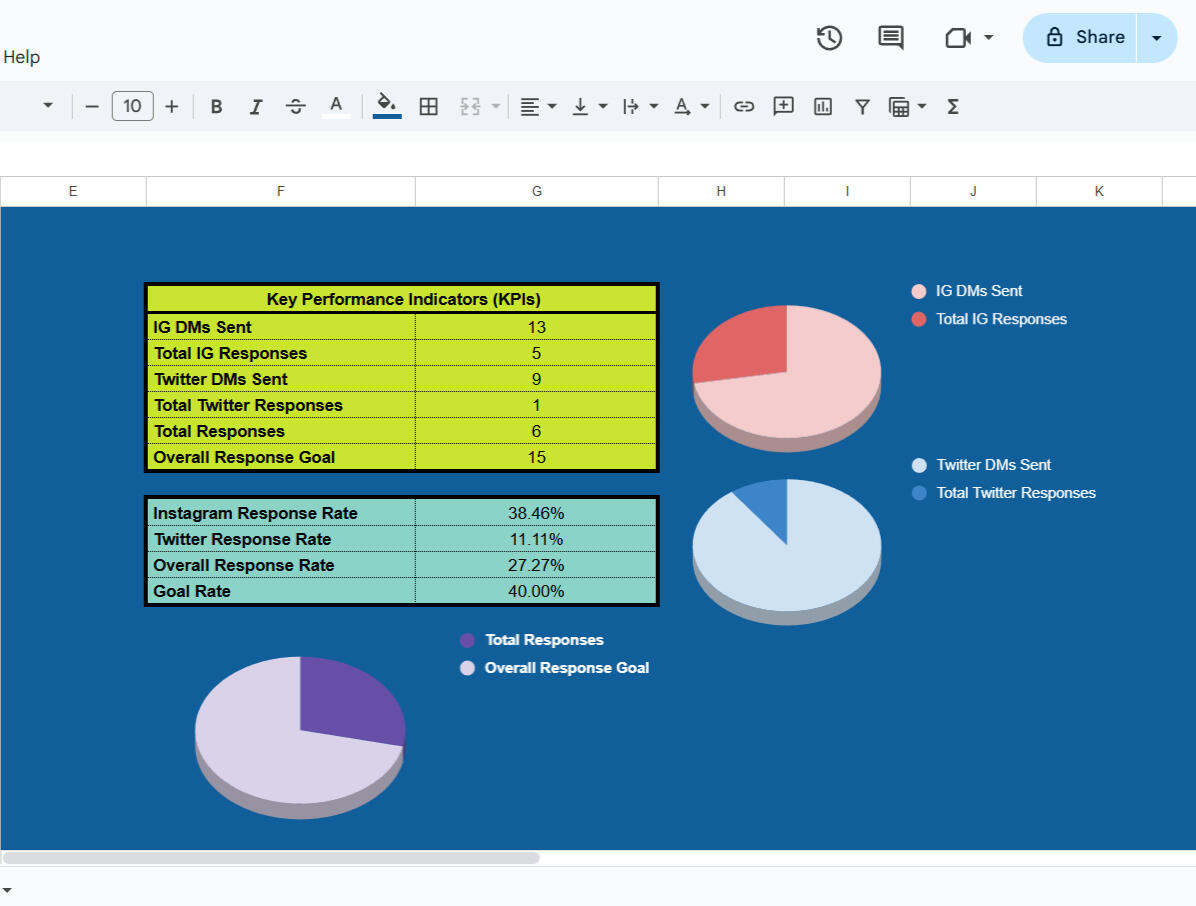
Task: Open the text rotation dropdown
Action: point(655,106)
